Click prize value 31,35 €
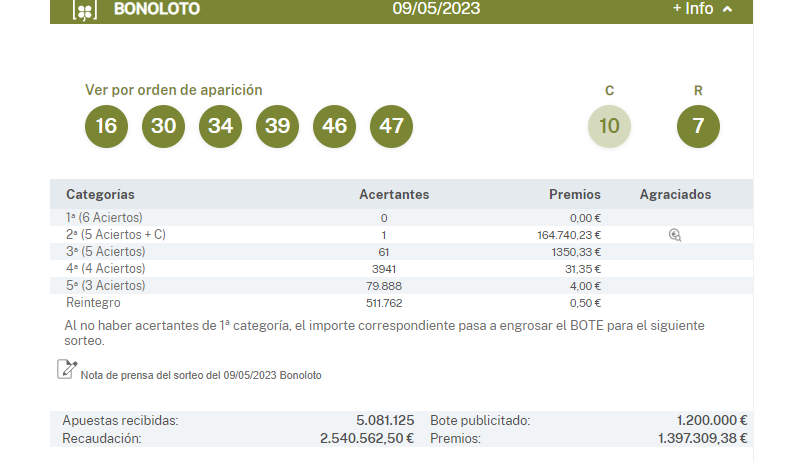The image size is (800, 462). click(583, 269)
